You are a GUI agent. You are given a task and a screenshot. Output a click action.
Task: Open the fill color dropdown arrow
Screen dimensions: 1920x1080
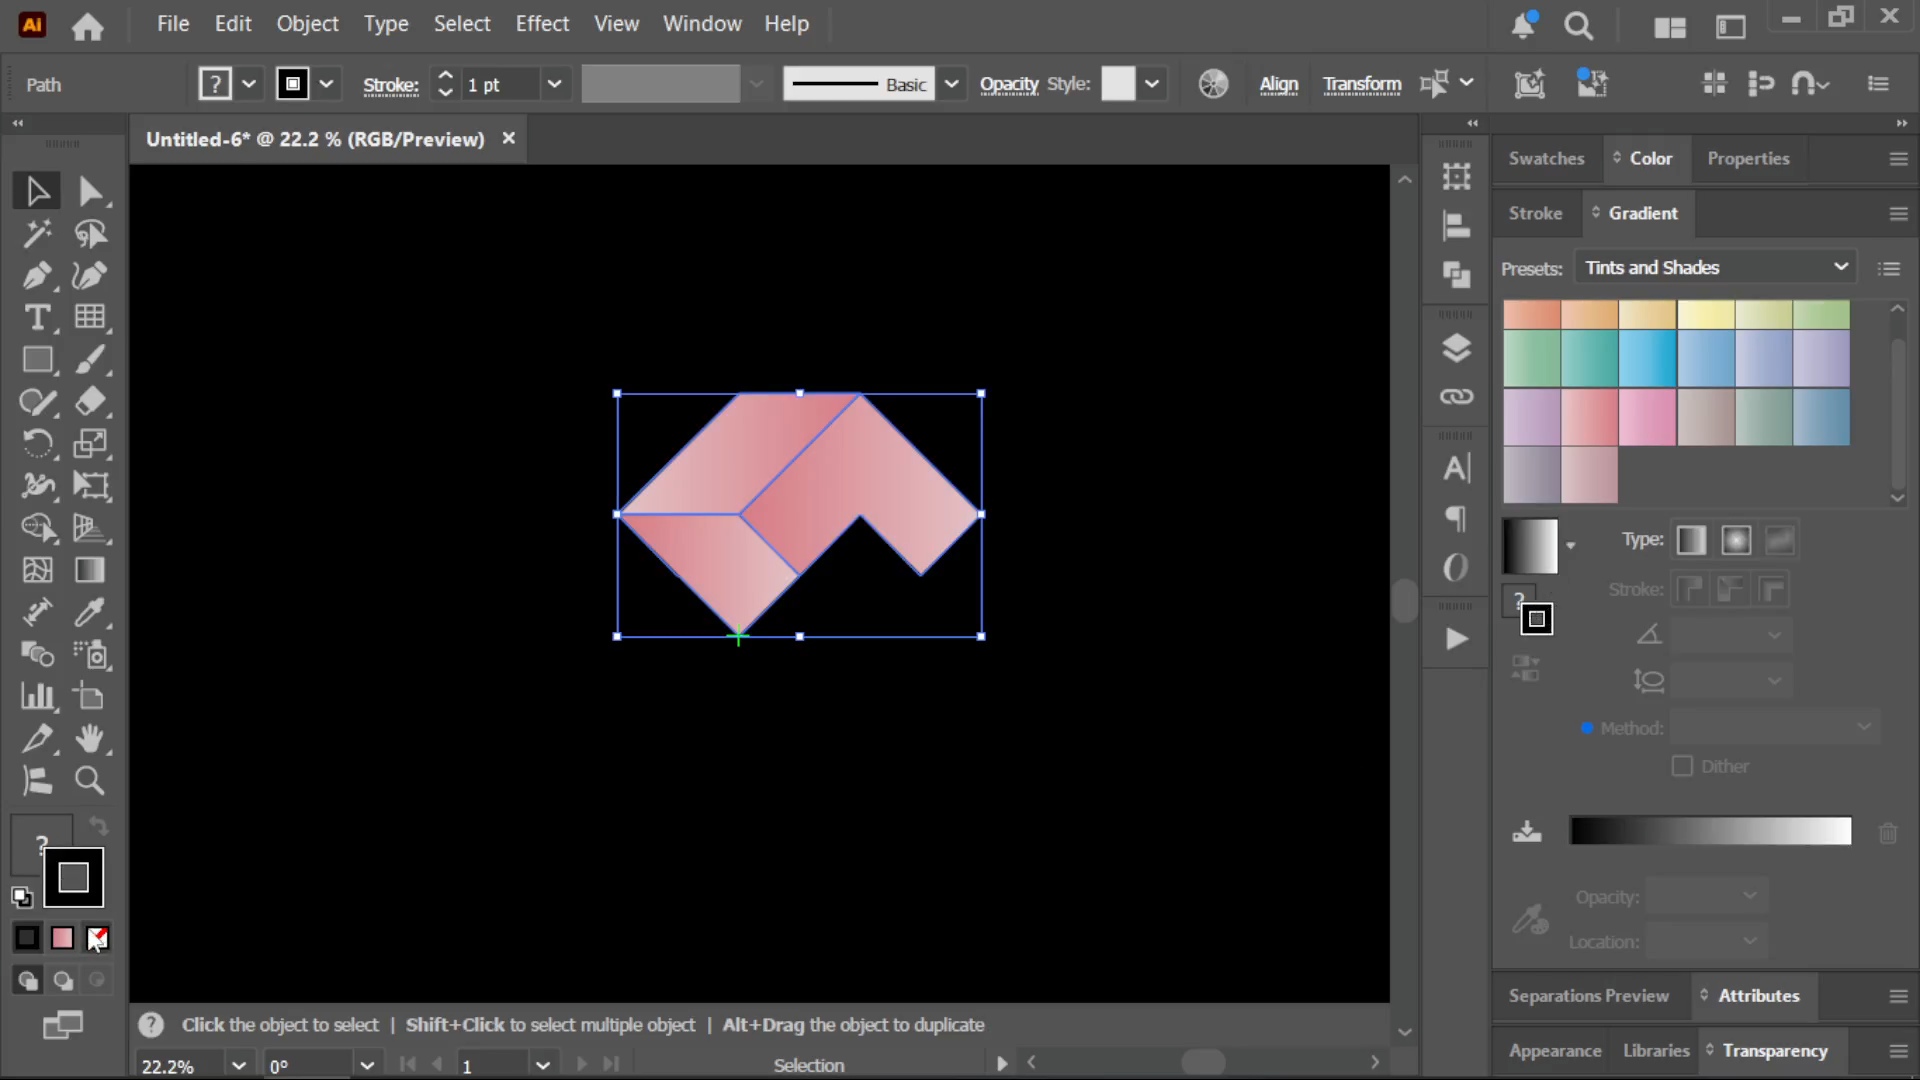point(249,84)
